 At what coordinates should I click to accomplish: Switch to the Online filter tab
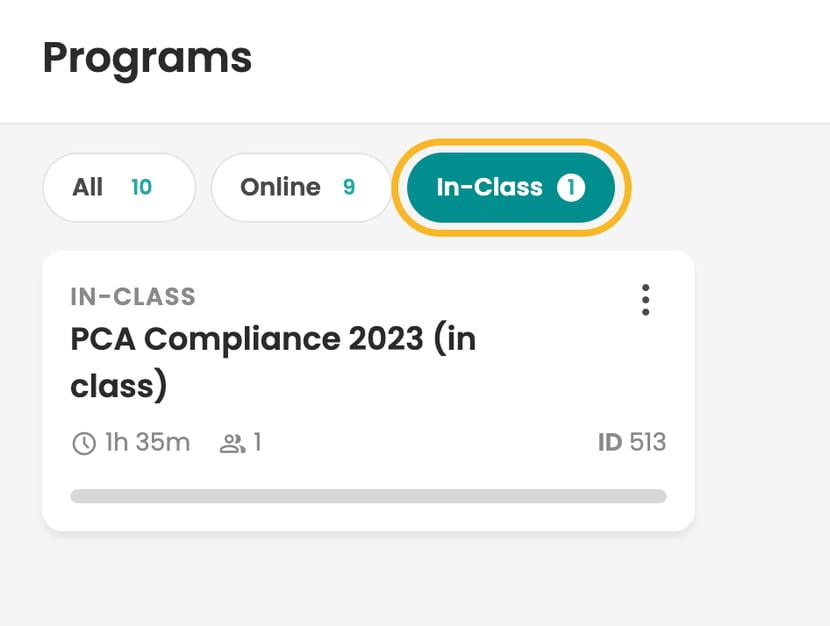coord(301,187)
